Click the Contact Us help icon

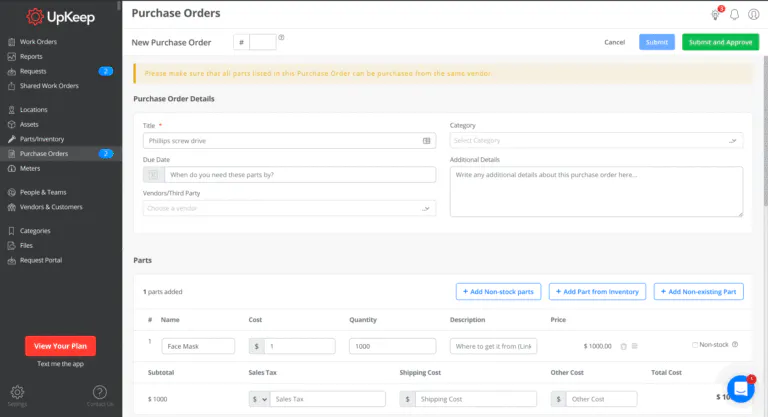tap(100, 392)
